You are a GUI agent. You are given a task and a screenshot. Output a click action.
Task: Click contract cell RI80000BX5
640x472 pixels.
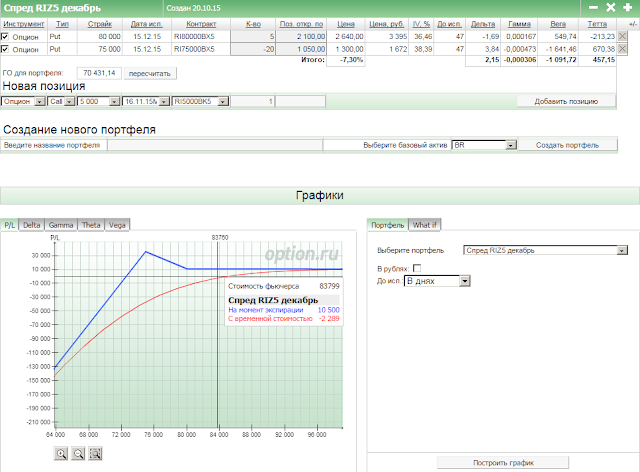[x=194, y=36]
